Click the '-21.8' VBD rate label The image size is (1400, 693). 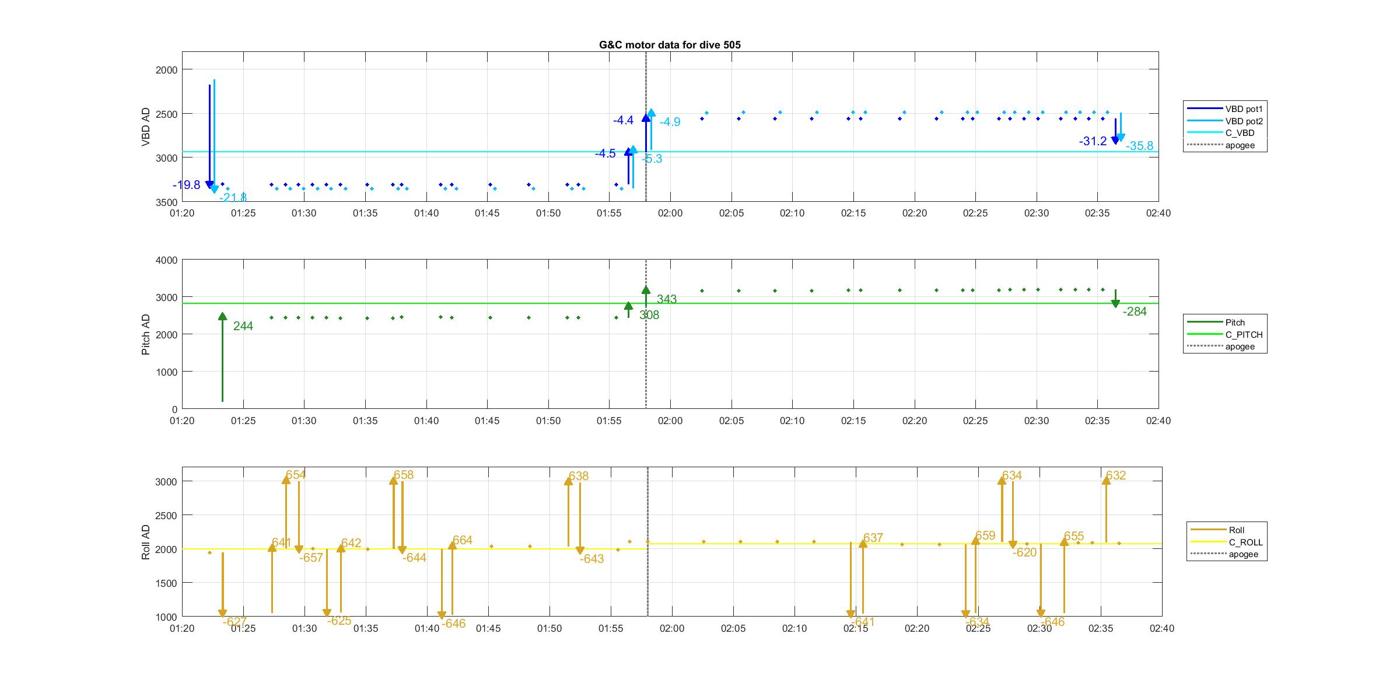pos(233,197)
